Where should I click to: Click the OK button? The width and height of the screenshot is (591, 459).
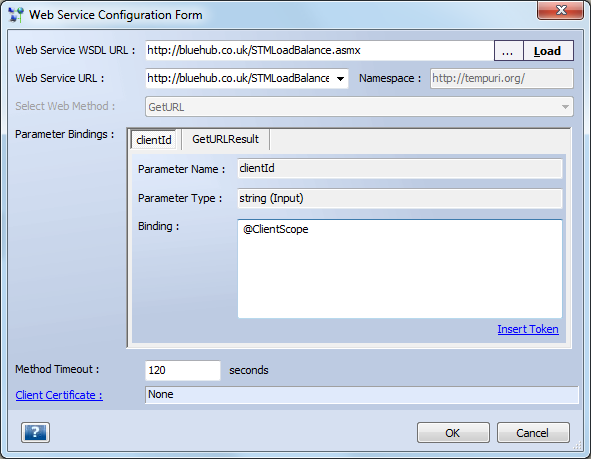coord(453,433)
